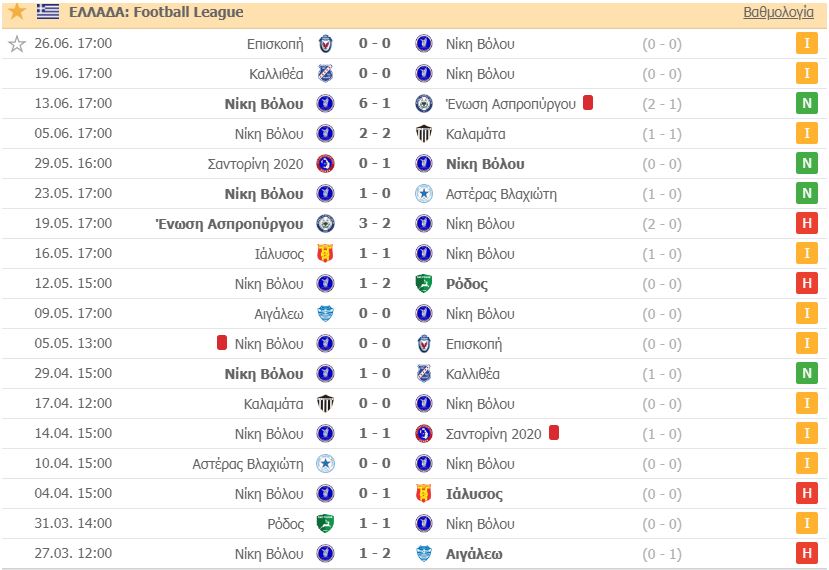Toggle the gold star for Football League
This screenshot has height=570, width=829.
pos(17,11)
